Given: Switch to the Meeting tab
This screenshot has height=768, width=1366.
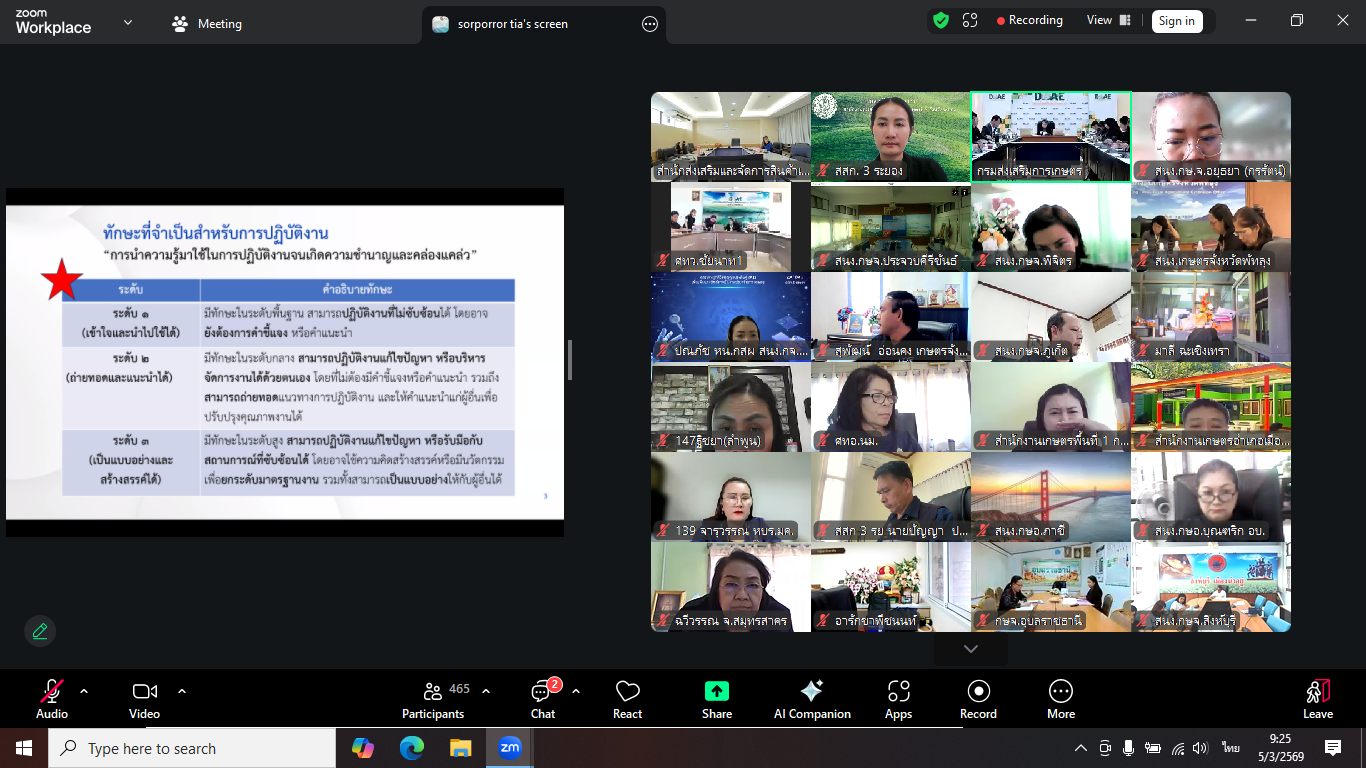Looking at the screenshot, I should [x=207, y=24].
